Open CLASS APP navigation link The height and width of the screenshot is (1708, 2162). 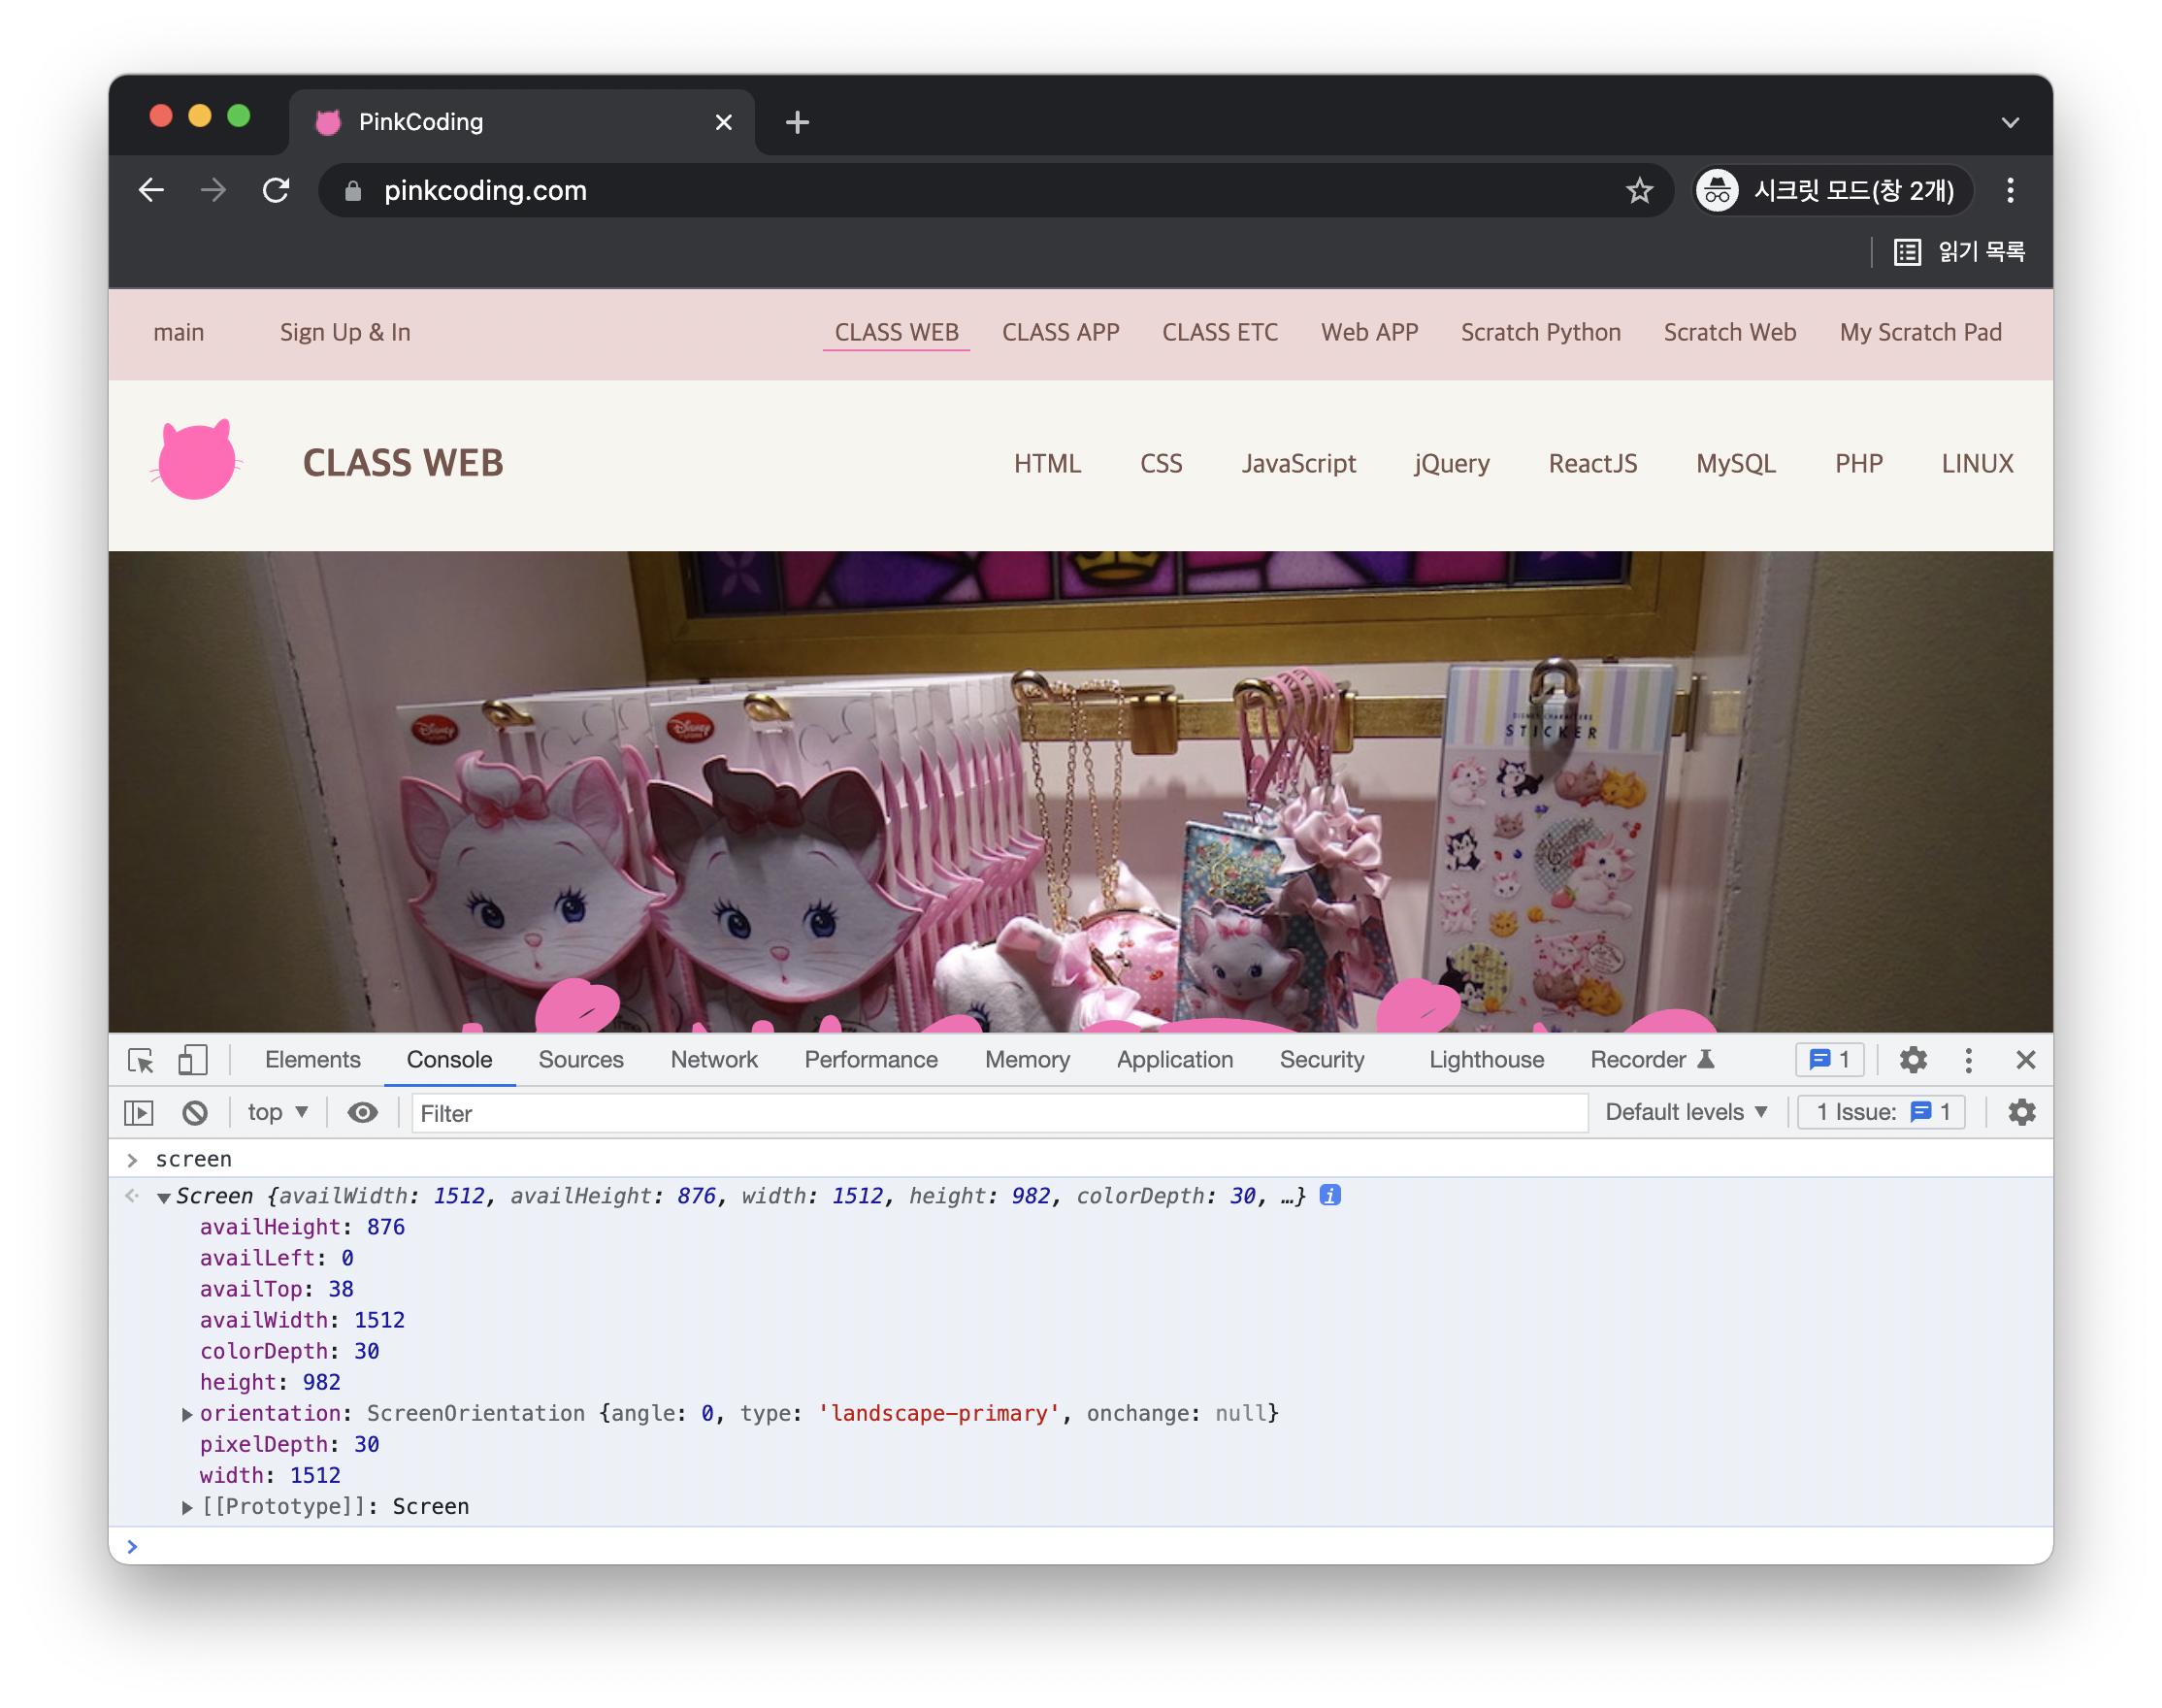(x=1060, y=332)
